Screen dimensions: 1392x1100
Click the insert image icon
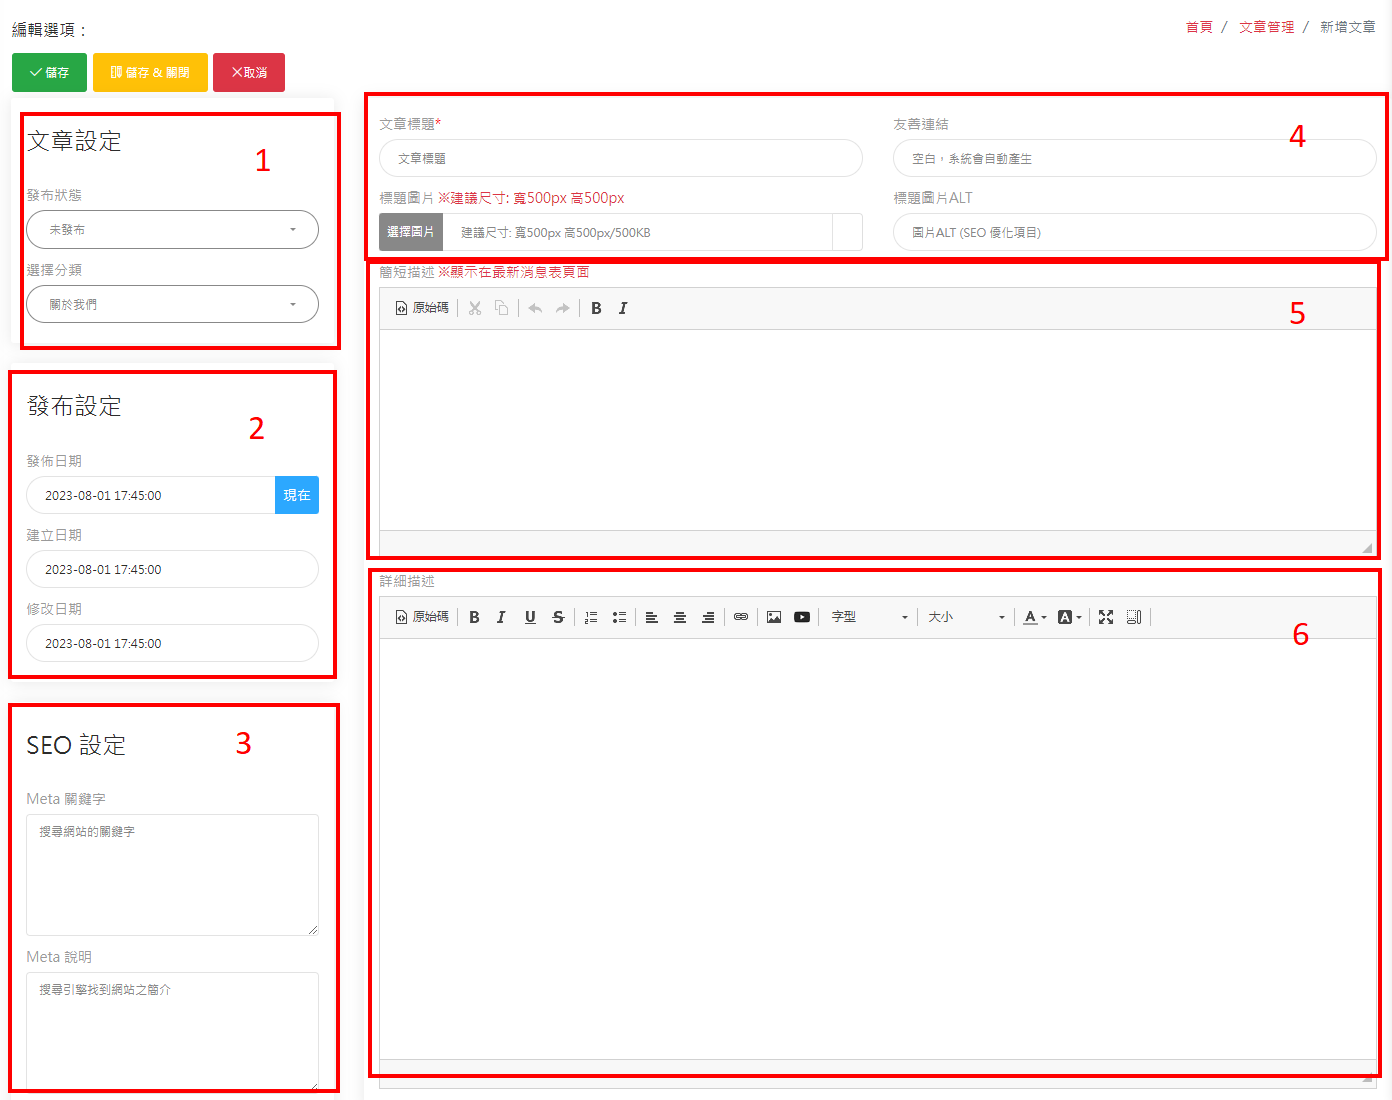pyautogui.click(x=774, y=617)
